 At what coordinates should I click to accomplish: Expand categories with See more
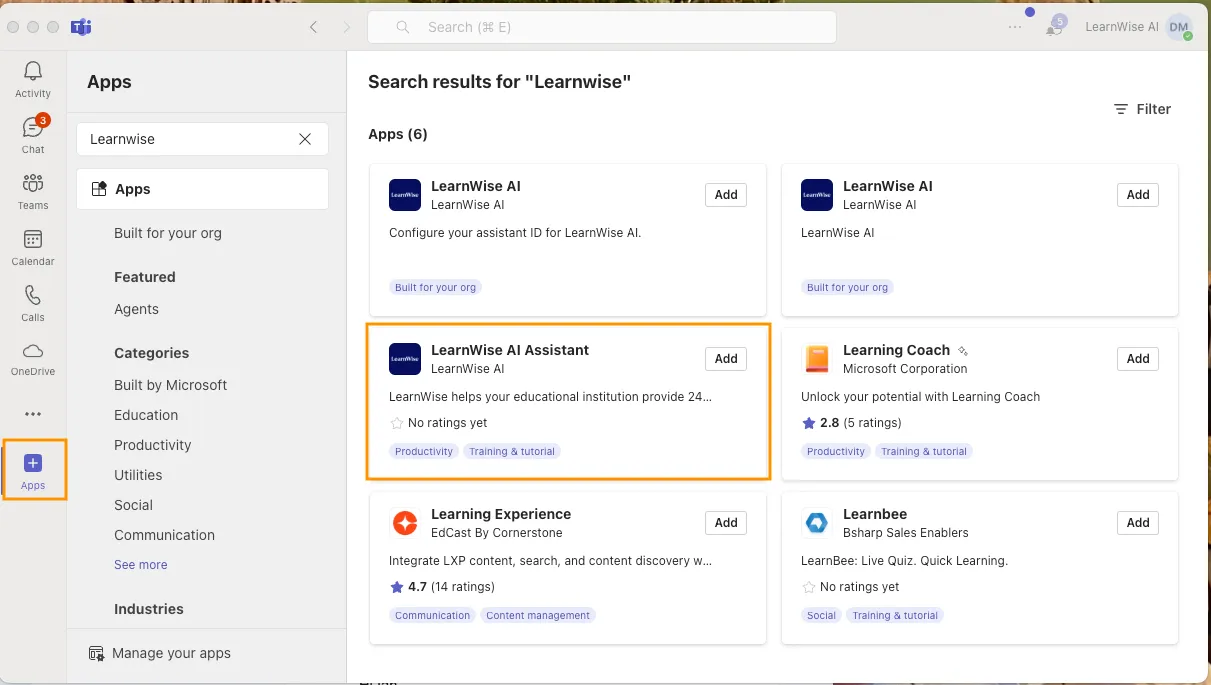coord(141,565)
